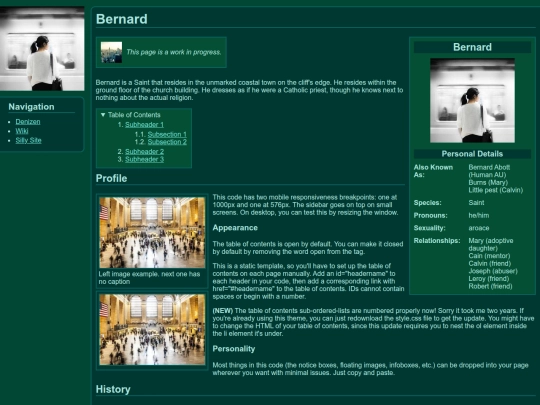Click the 'Relationships:' label

click(437, 240)
